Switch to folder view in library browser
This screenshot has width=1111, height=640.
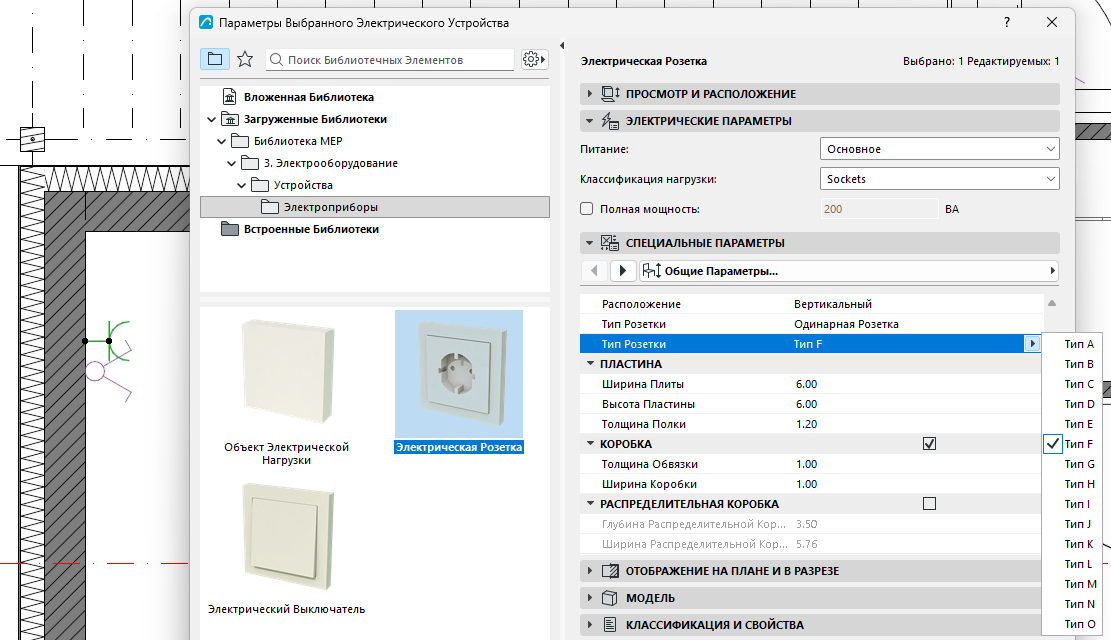click(x=215, y=59)
